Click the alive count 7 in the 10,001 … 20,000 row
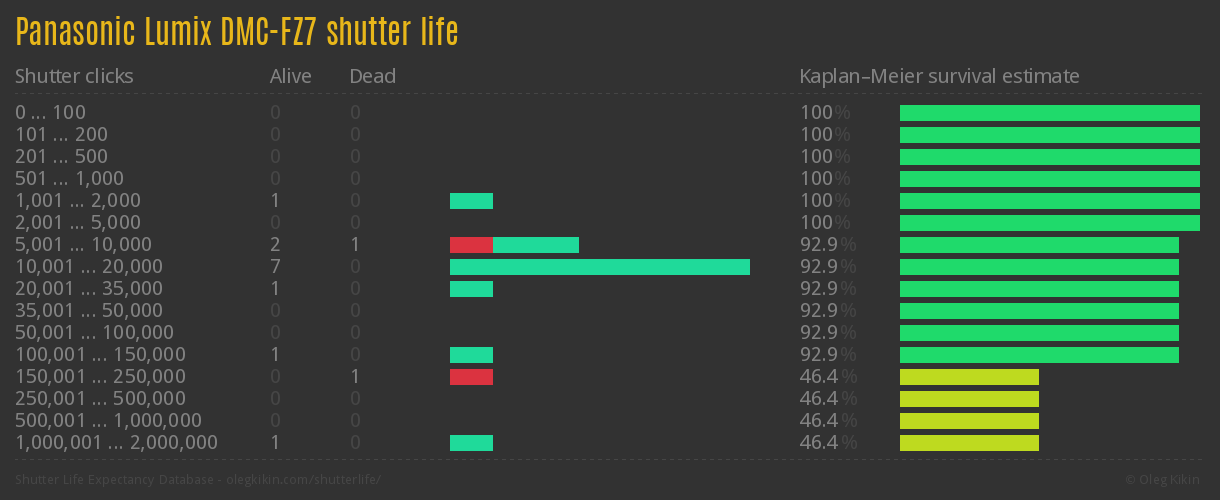Image resolution: width=1220 pixels, height=500 pixels. point(275,267)
